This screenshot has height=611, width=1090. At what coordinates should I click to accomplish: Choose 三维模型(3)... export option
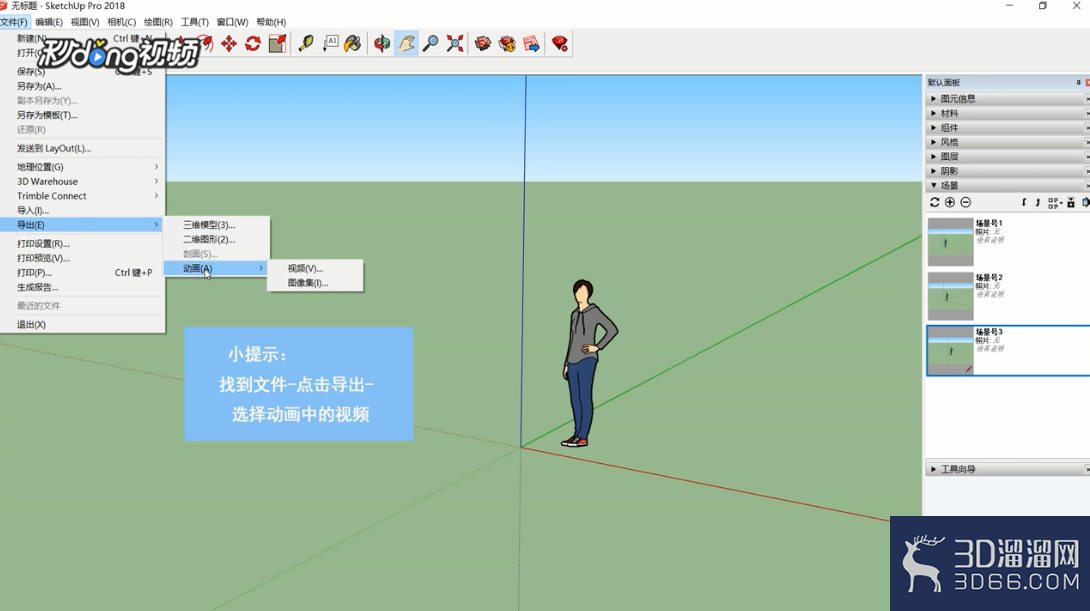[x=216, y=225]
